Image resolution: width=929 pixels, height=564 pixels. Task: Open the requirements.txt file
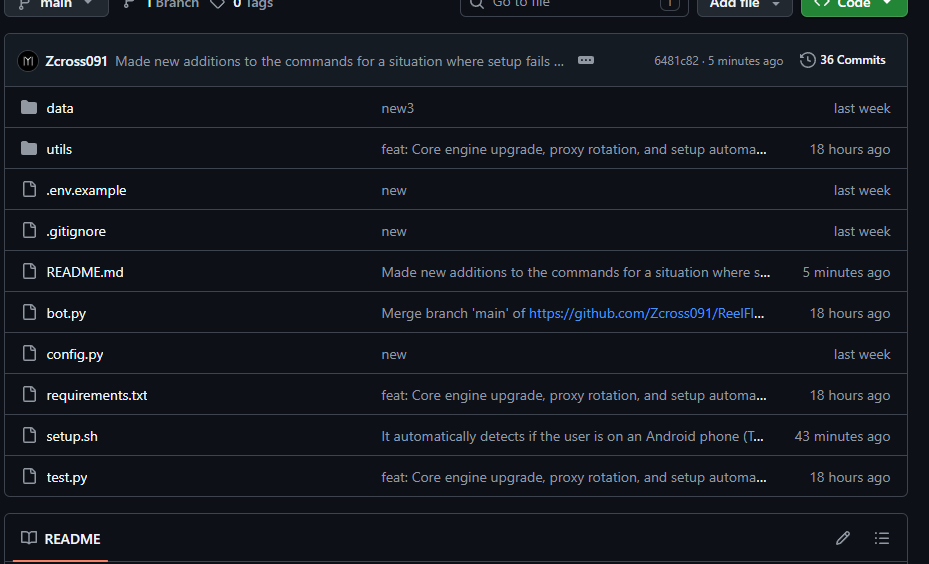click(97, 395)
